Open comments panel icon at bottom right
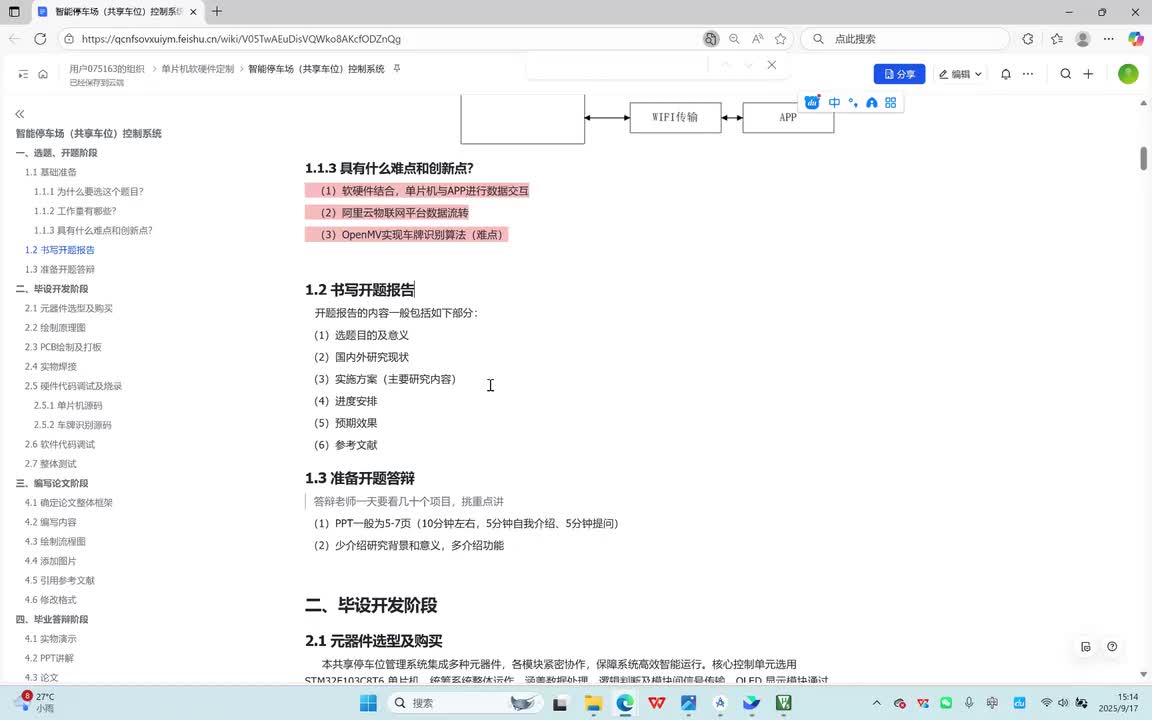 point(1086,647)
